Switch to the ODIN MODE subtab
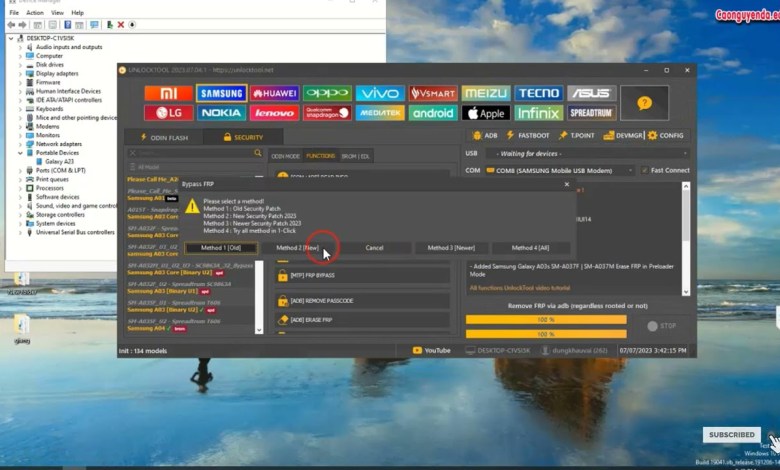 pos(286,156)
